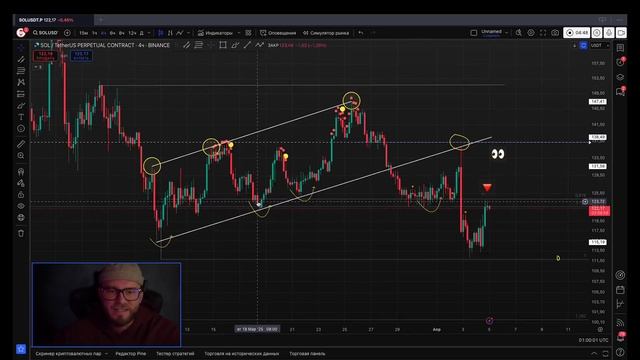This screenshot has width=640, height=360.
Task: Select the zoom in tool
Action: click(21, 156)
